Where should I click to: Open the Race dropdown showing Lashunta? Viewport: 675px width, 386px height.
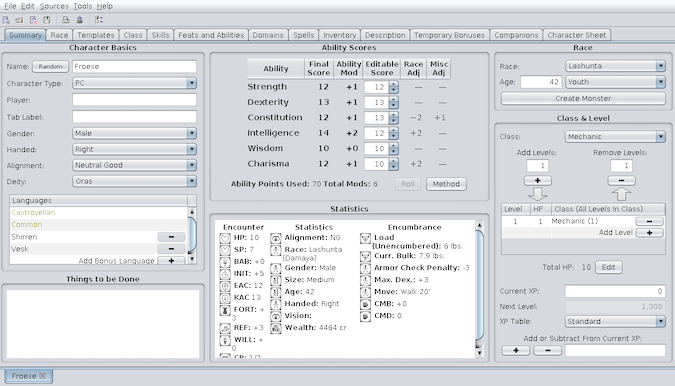pos(615,66)
